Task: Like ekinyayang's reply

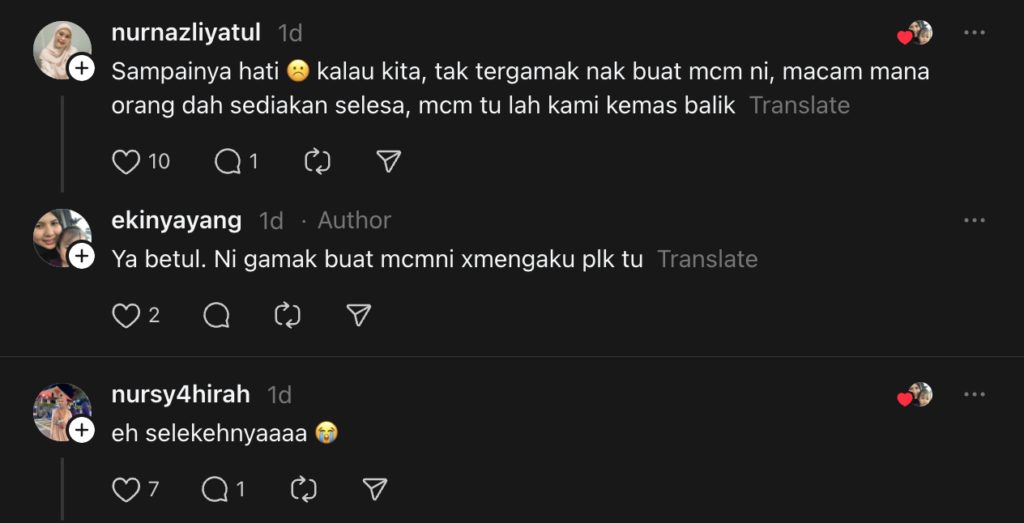Action: (x=126, y=316)
